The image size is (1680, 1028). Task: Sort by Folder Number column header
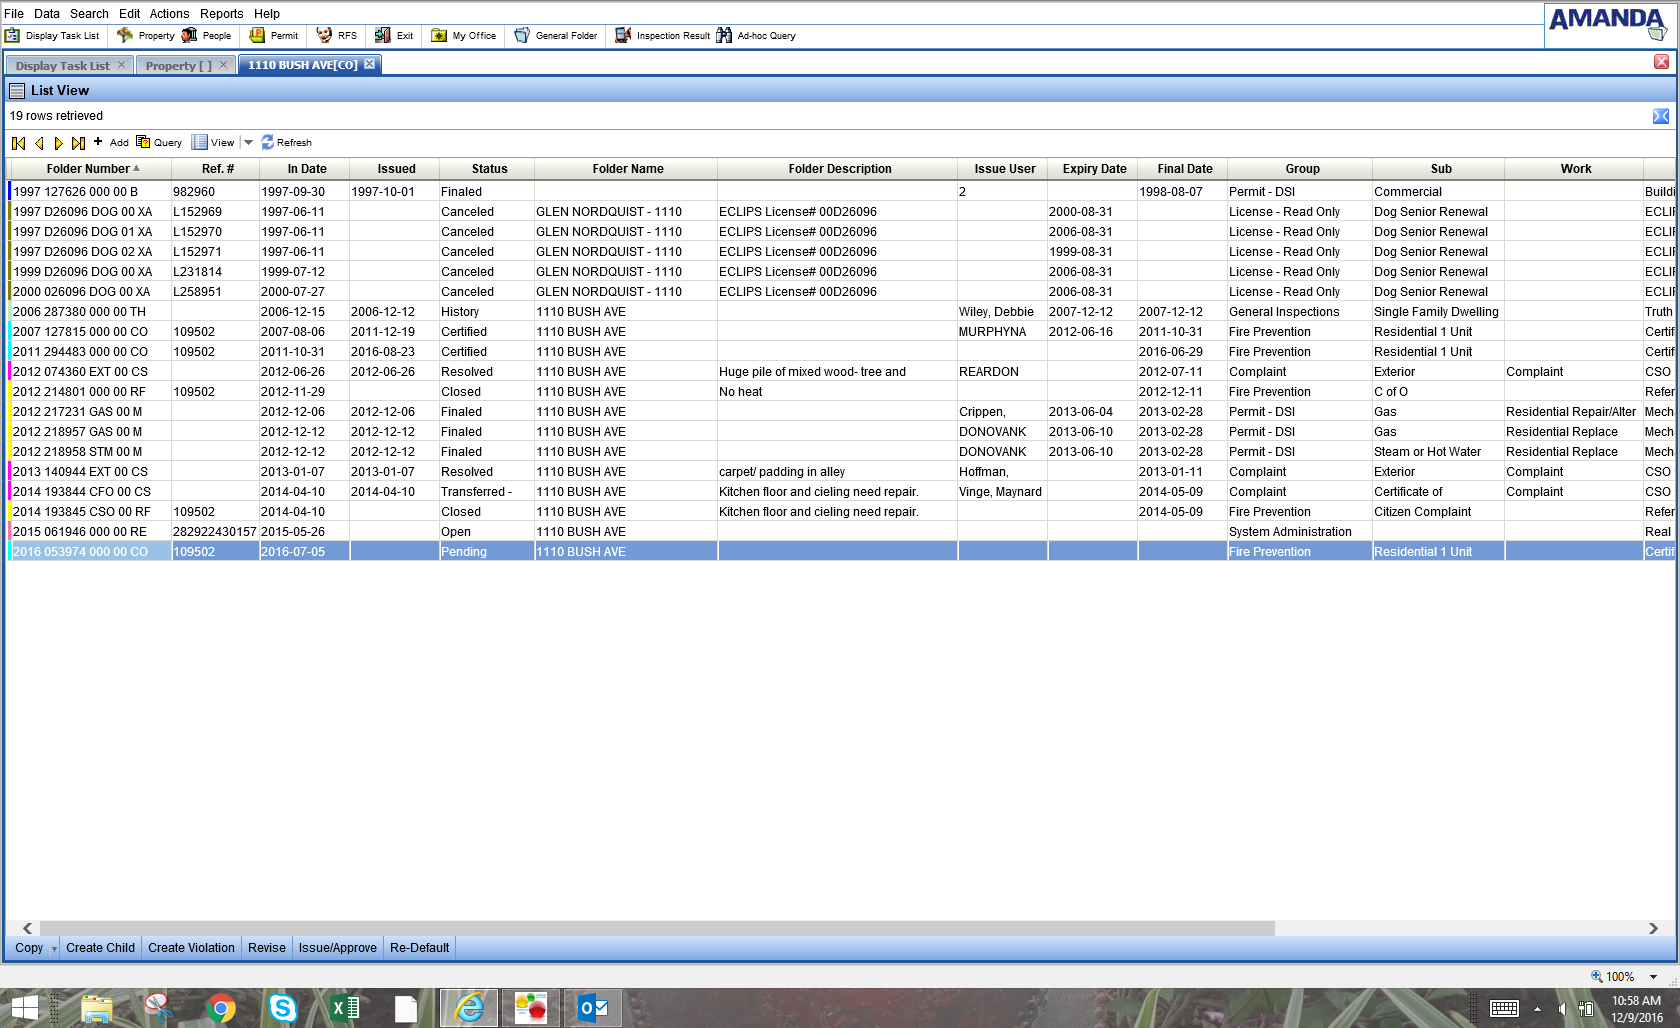pos(88,169)
